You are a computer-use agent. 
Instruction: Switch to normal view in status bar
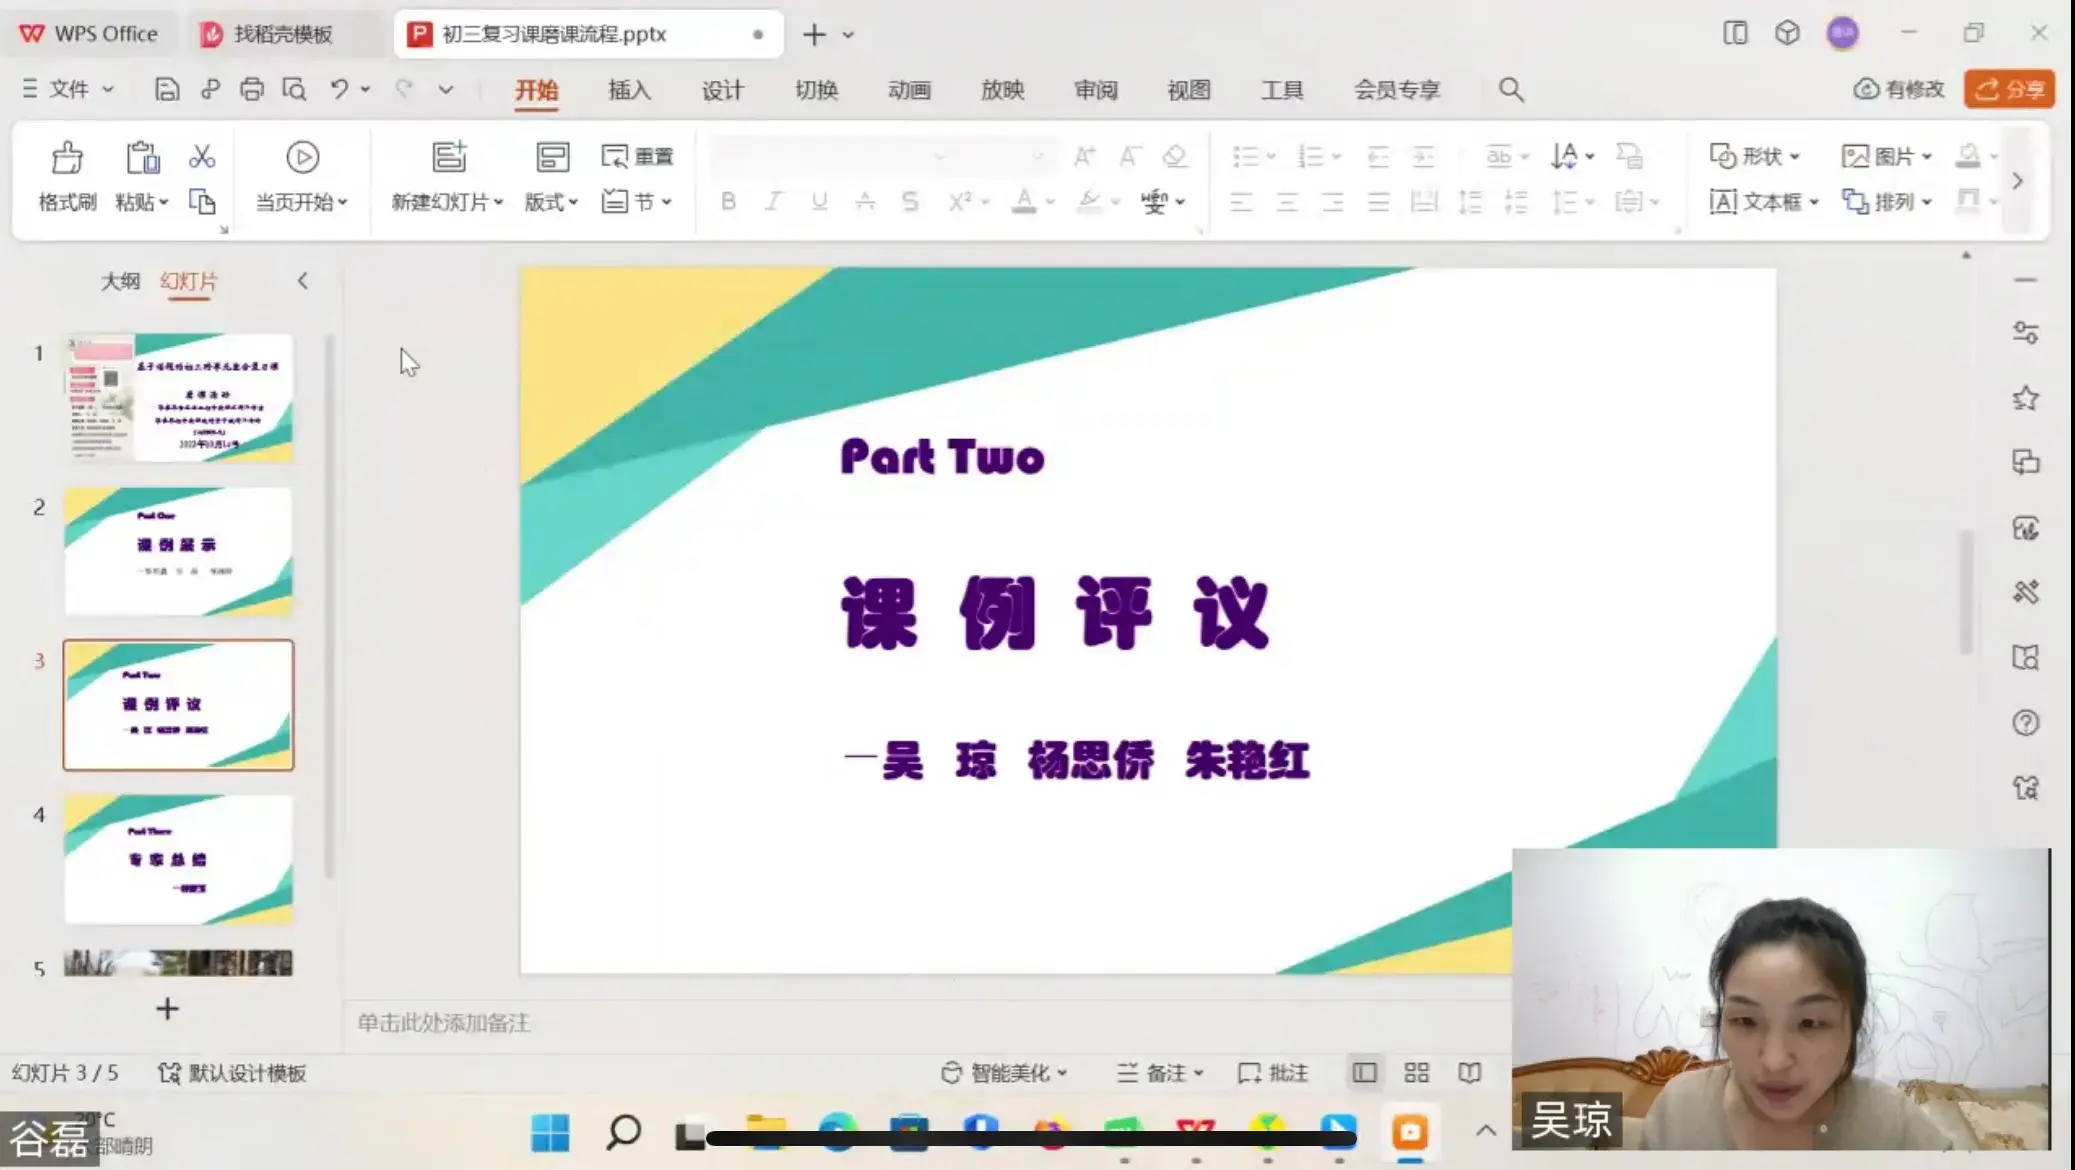coord(1364,1073)
